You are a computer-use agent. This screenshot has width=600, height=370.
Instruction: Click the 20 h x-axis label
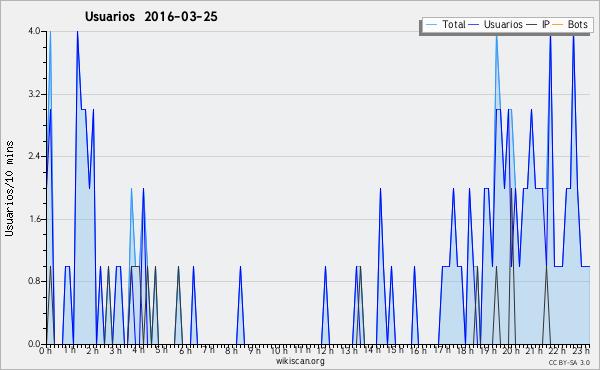point(511,350)
